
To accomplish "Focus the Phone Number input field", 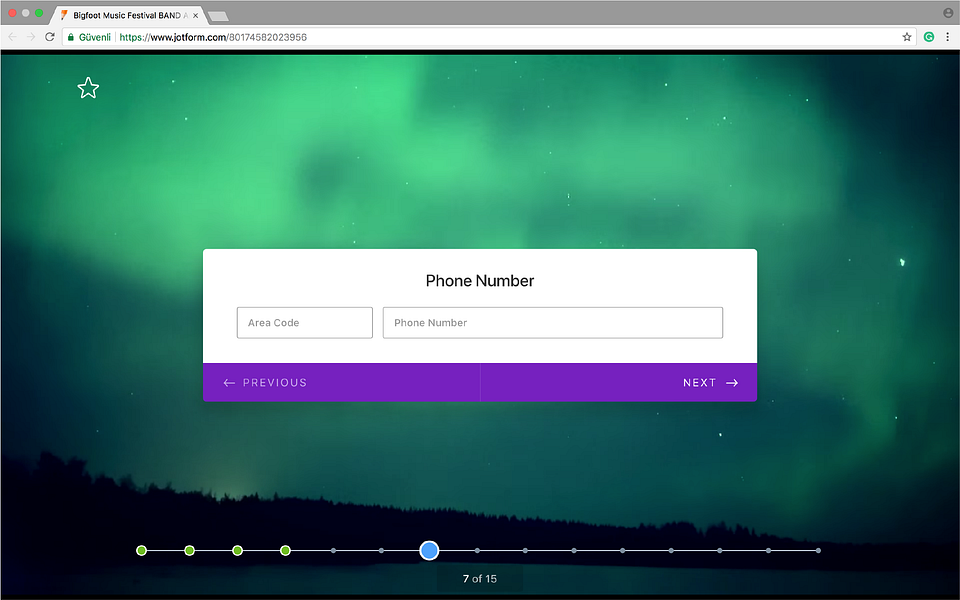I will coord(553,323).
